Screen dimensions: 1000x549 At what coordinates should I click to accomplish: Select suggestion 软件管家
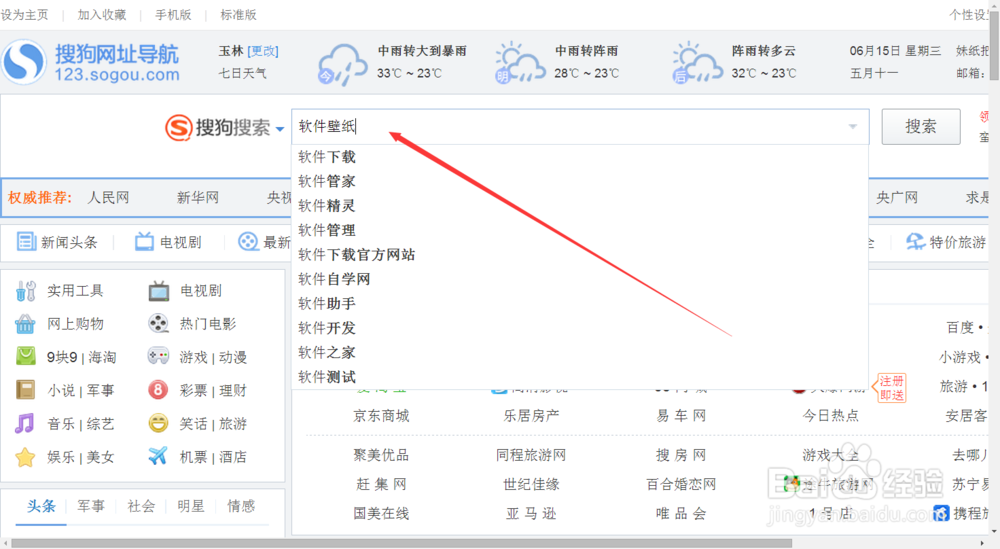pos(580,181)
